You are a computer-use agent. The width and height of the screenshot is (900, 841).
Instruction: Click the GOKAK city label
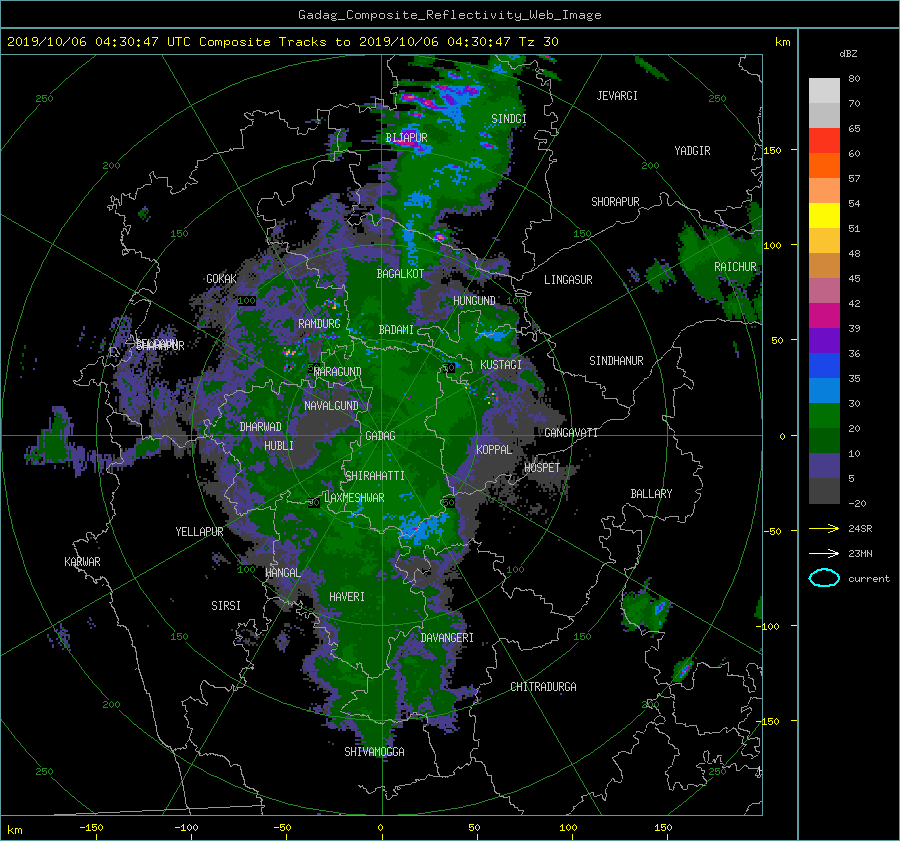coord(221,279)
